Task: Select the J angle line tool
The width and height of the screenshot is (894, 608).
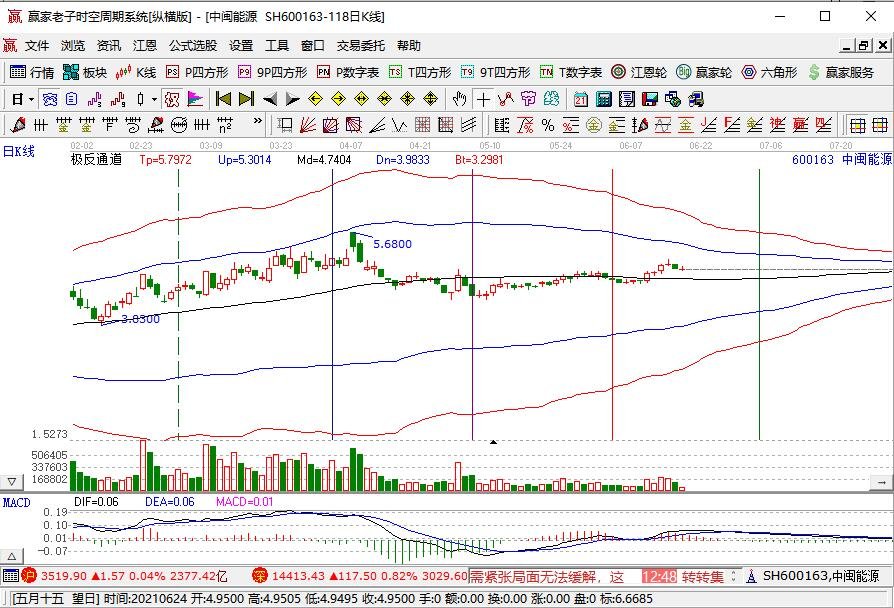Action: (709, 125)
